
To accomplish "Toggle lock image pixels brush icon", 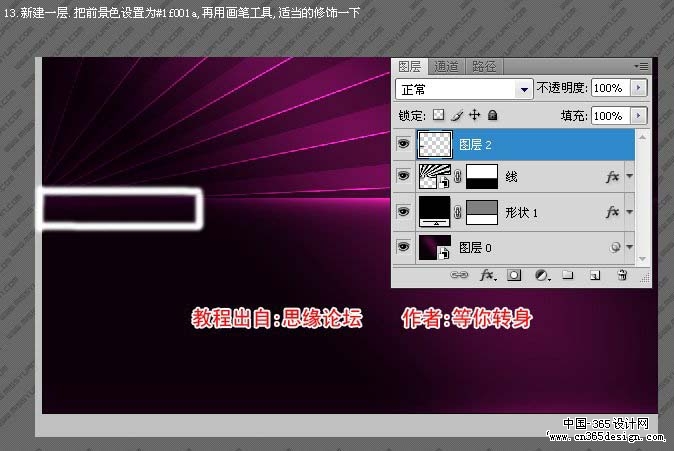I will click(x=457, y=115).
